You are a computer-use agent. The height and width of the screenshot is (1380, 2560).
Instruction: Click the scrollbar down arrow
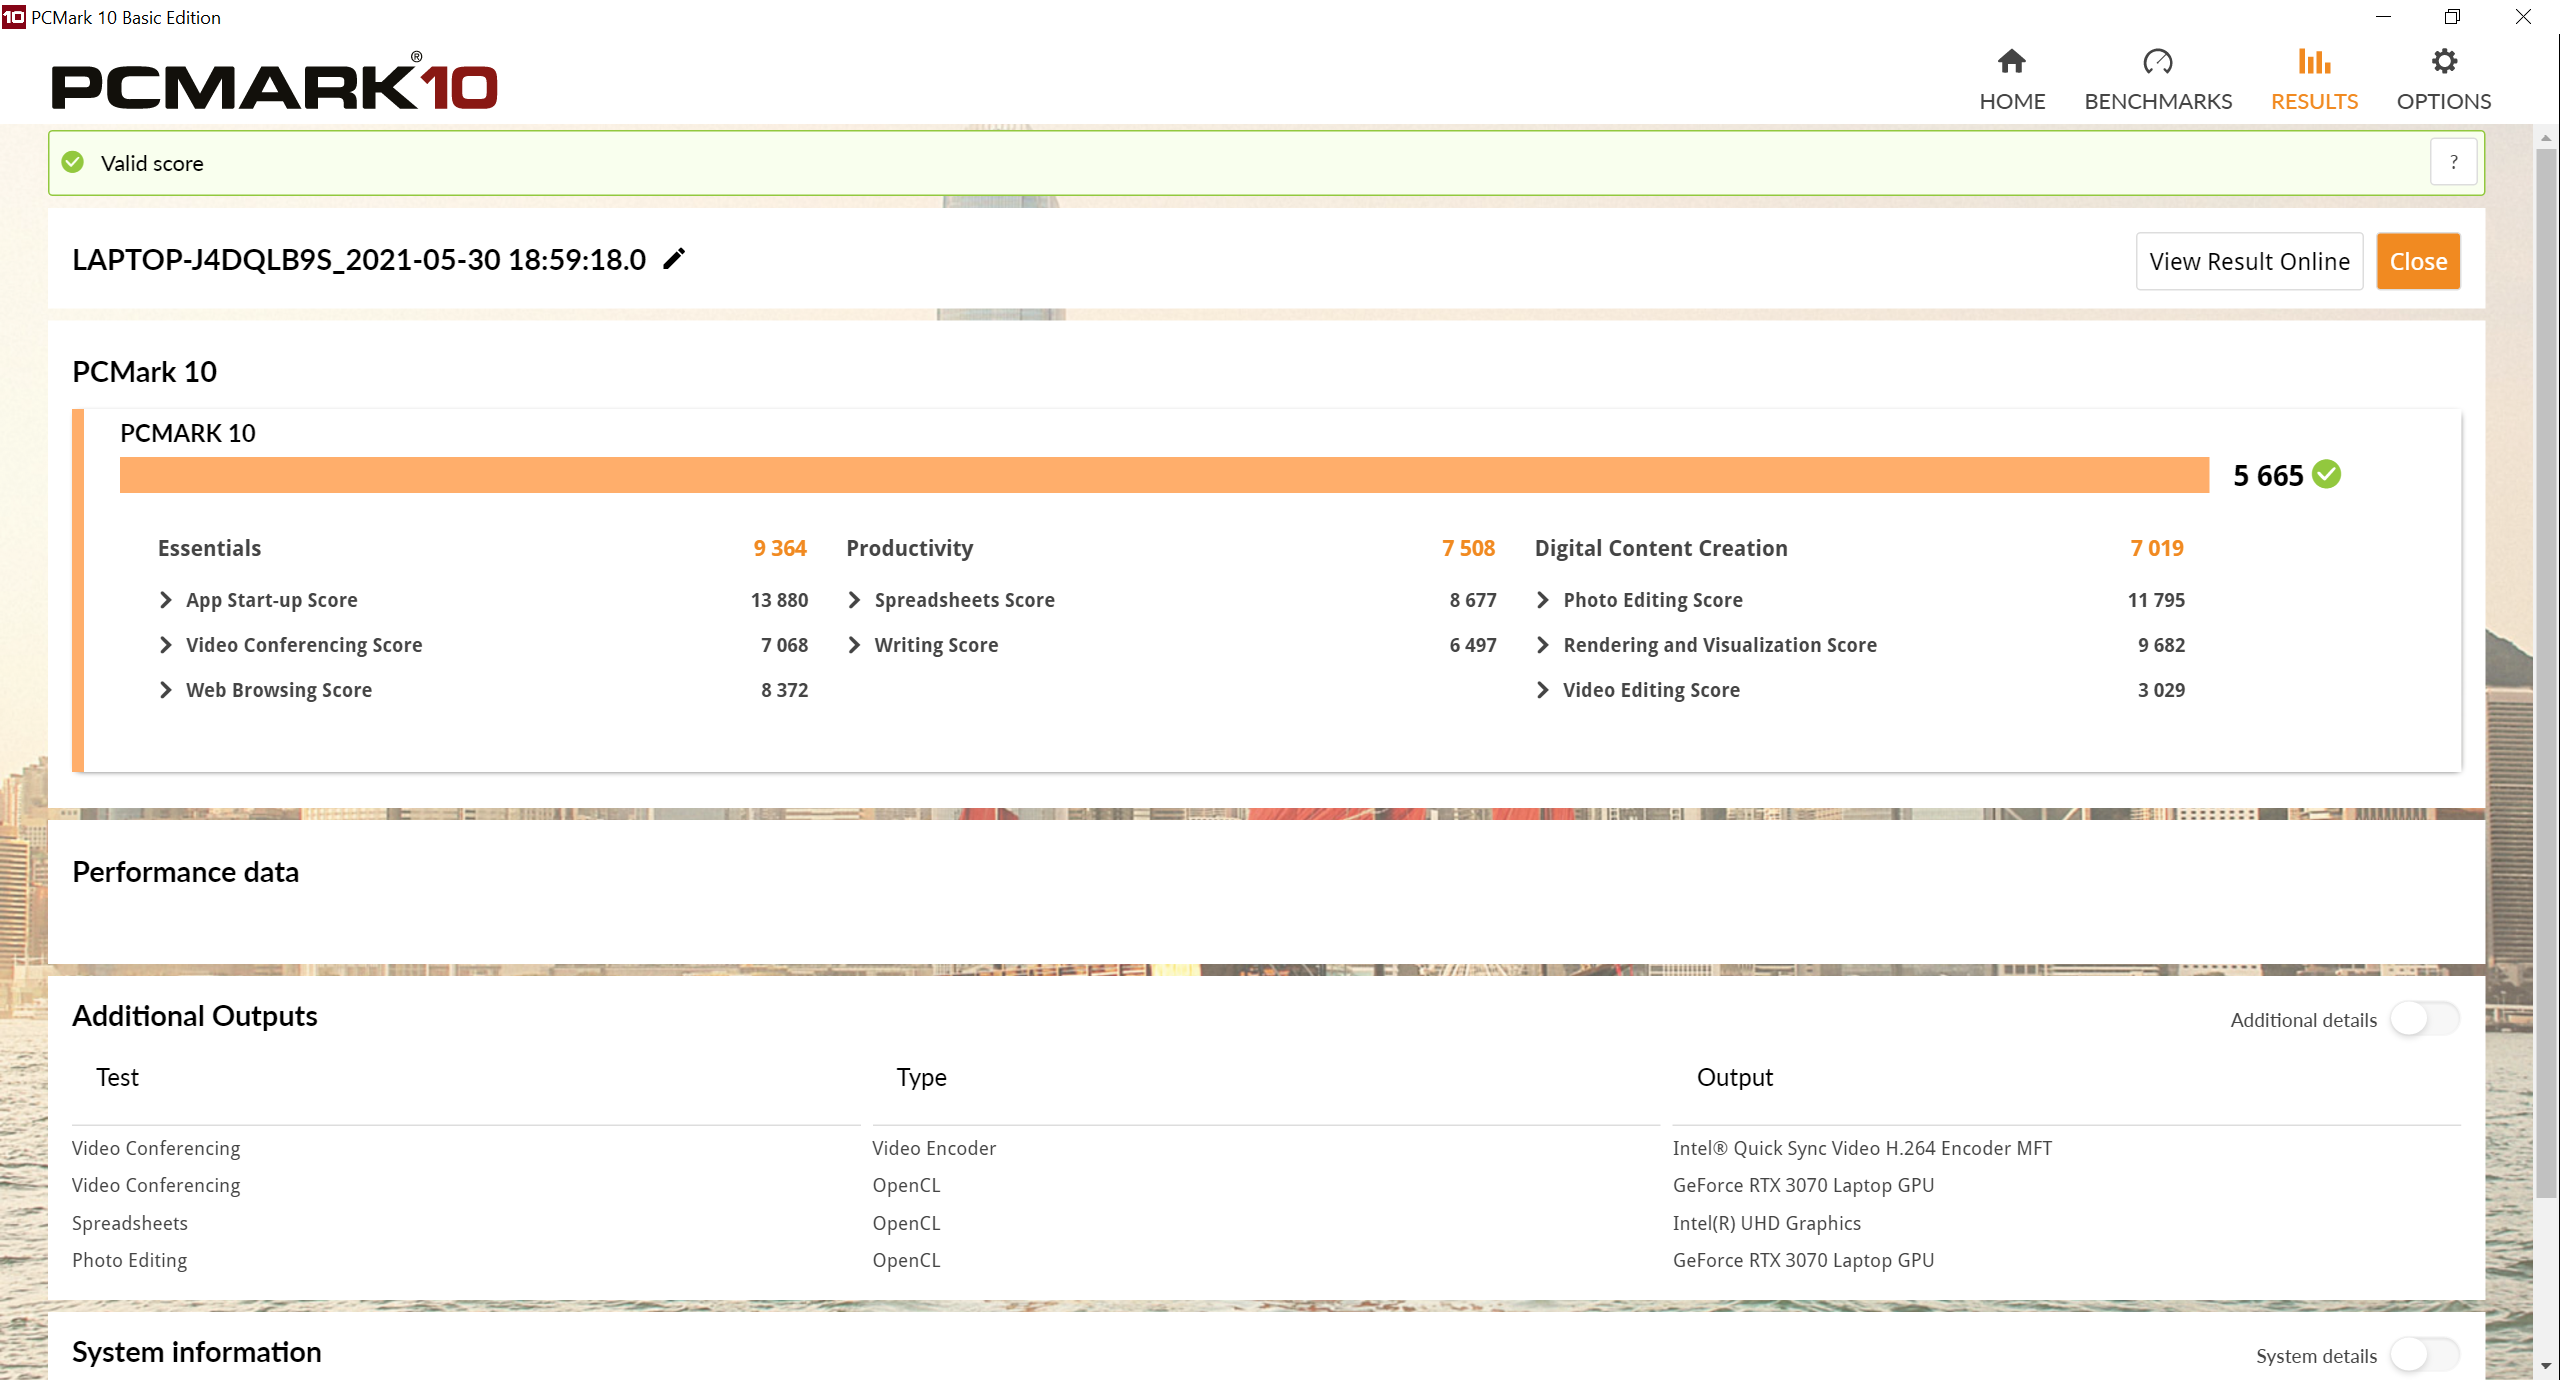click(2546, 1366)
